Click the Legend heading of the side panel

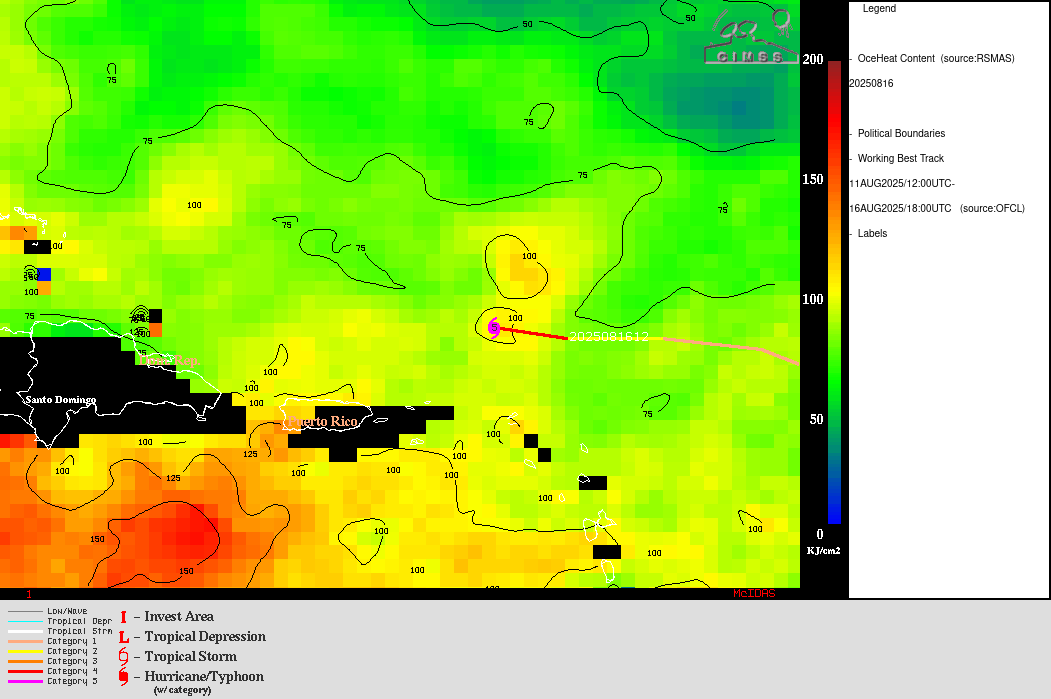pyautogui.click(x=879, y=9)
